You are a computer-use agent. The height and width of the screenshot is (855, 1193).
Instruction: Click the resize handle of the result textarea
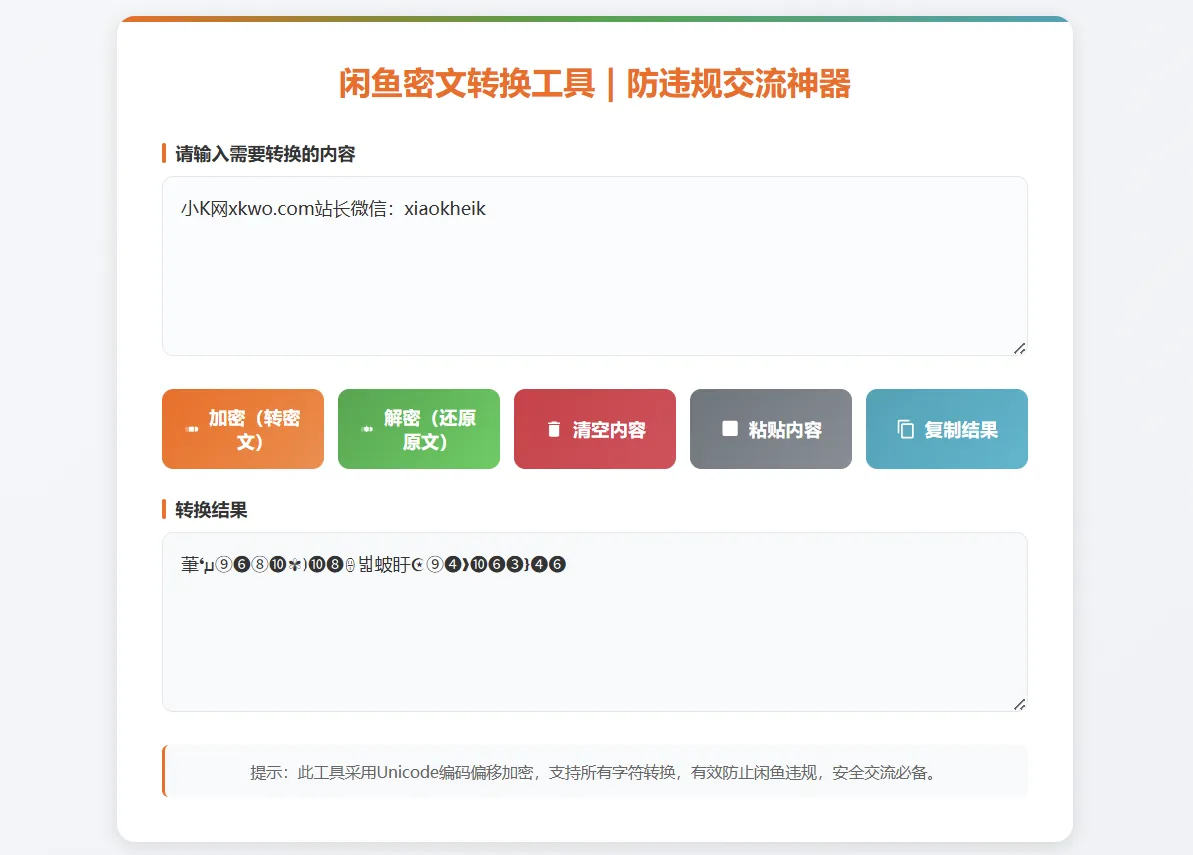[1020, 705]
